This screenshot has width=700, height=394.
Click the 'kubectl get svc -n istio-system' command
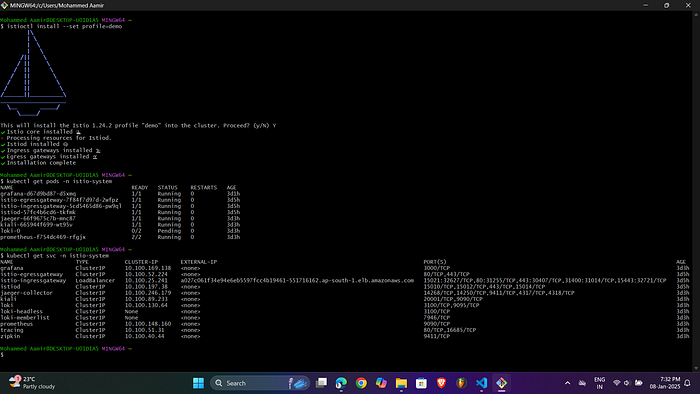(x=58, y=256)
